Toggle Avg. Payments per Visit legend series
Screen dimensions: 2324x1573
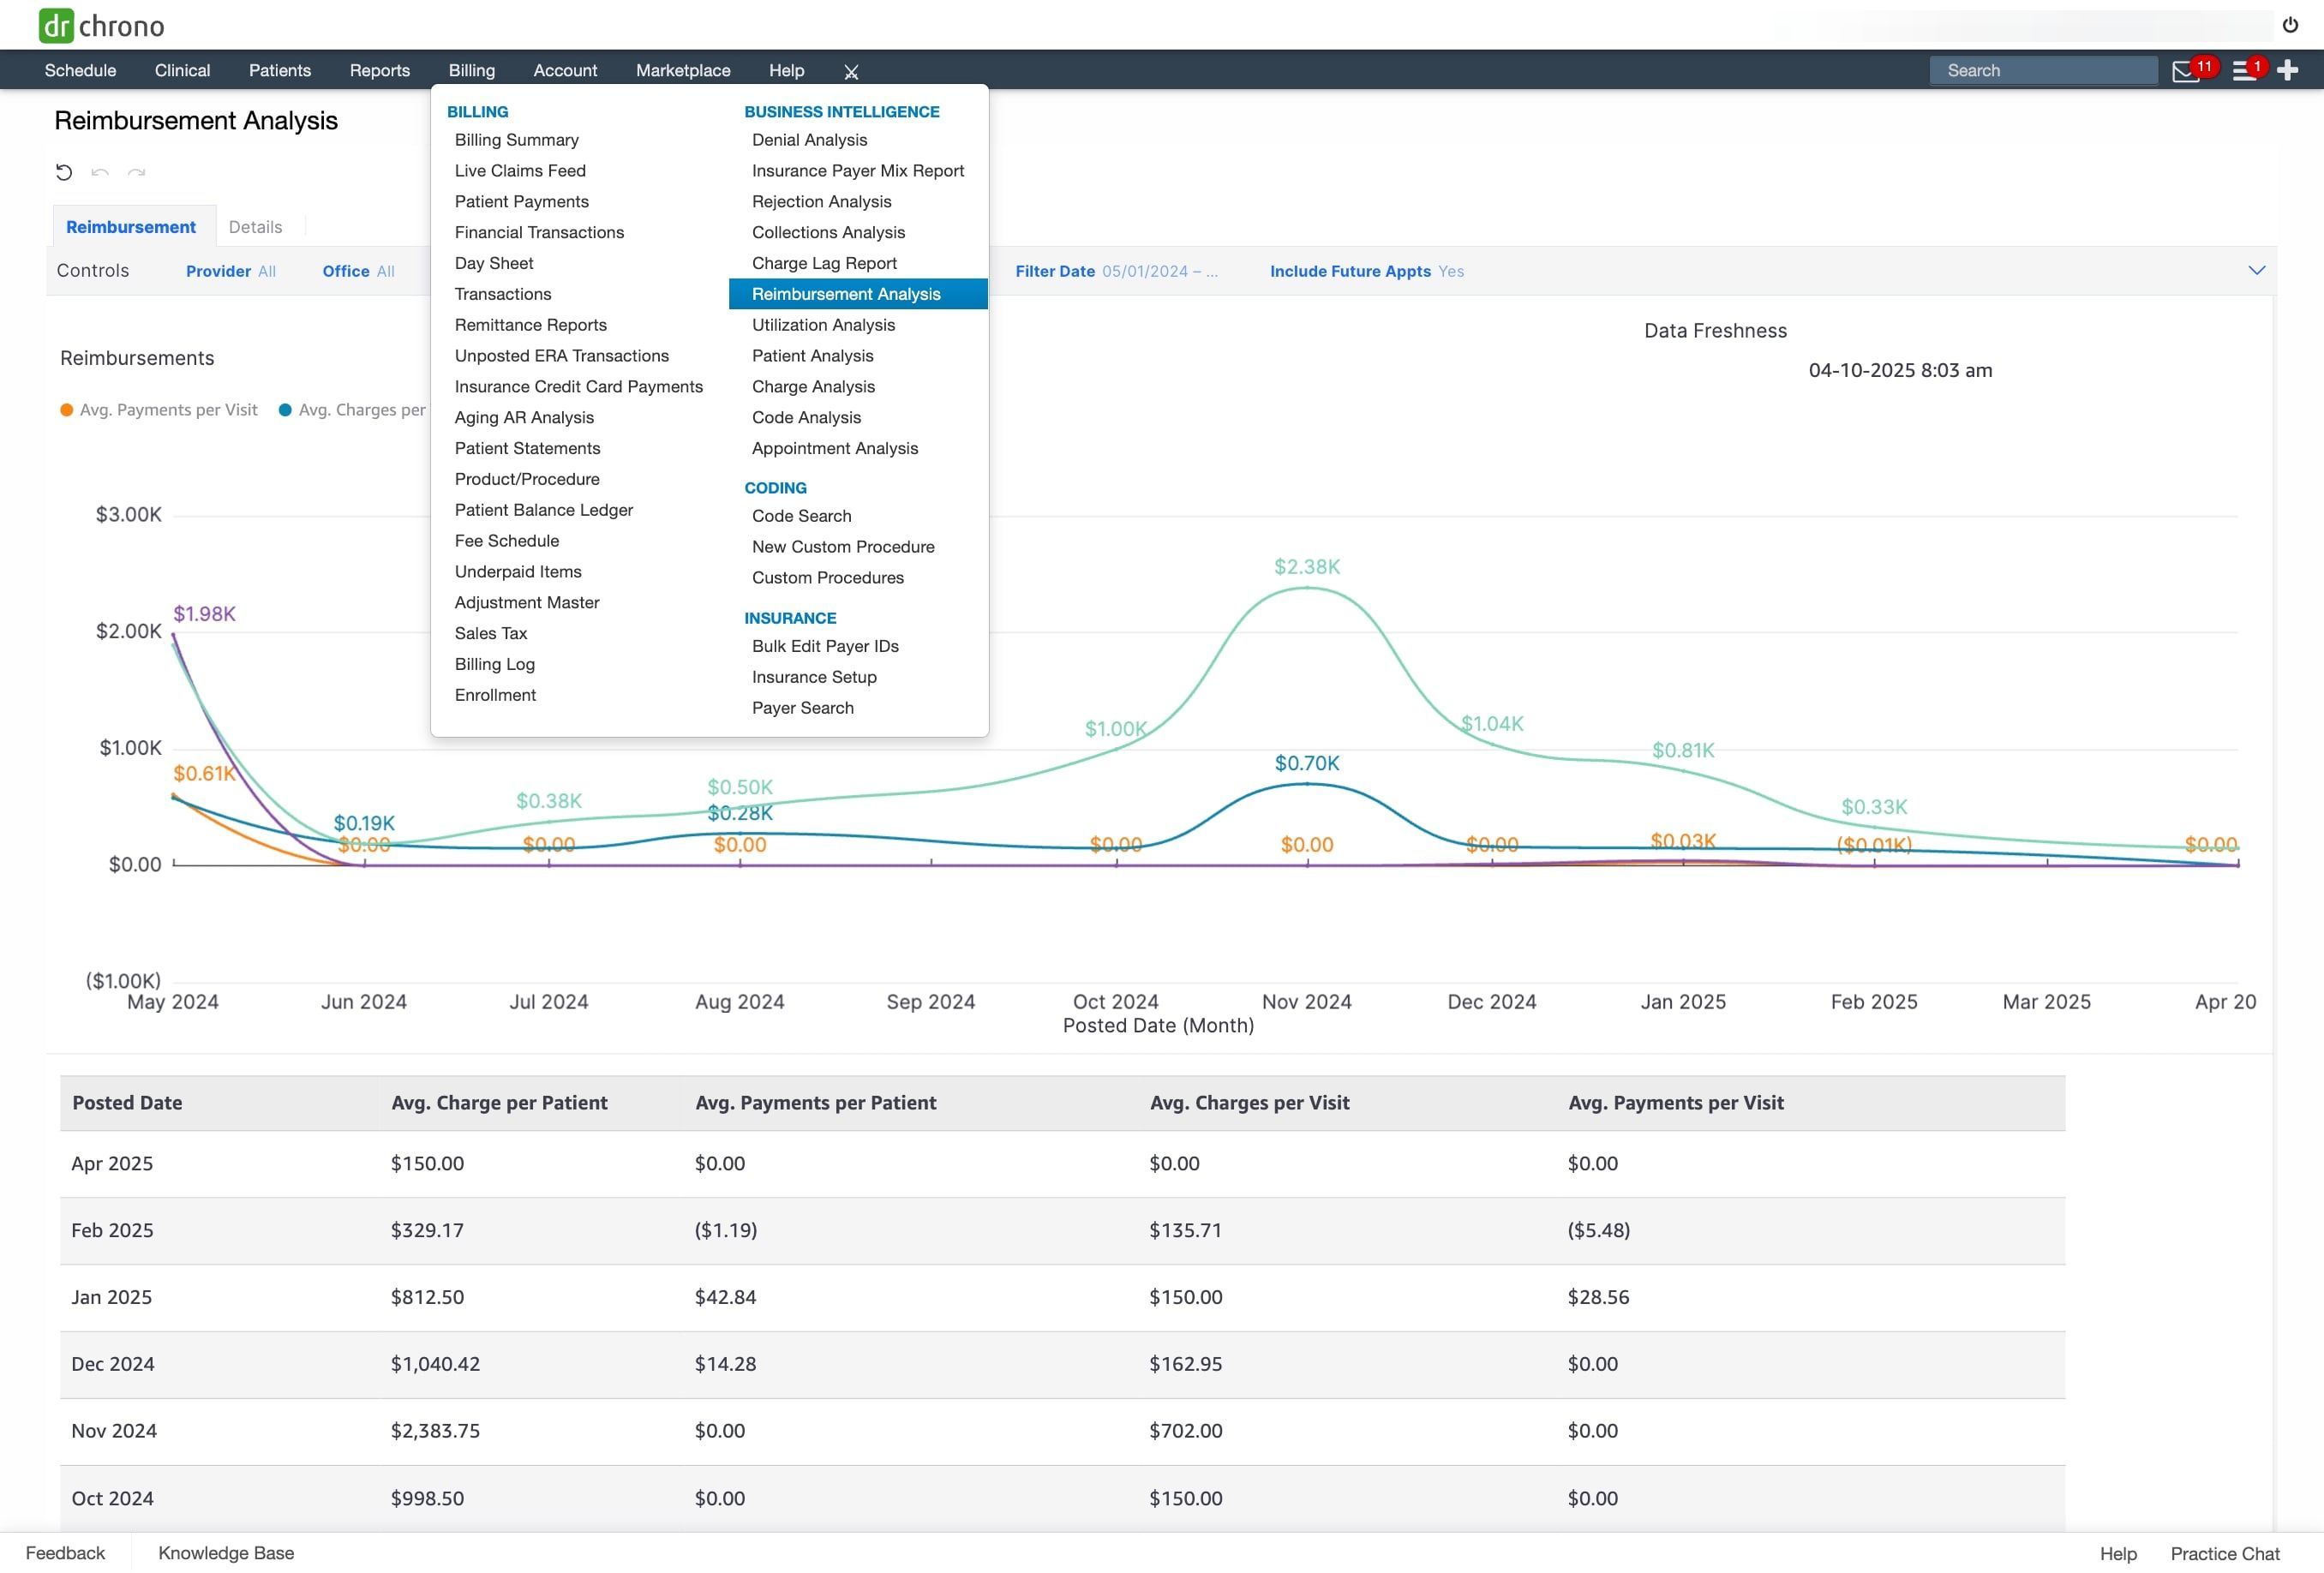pyautogui.click(x=159, y=410)
